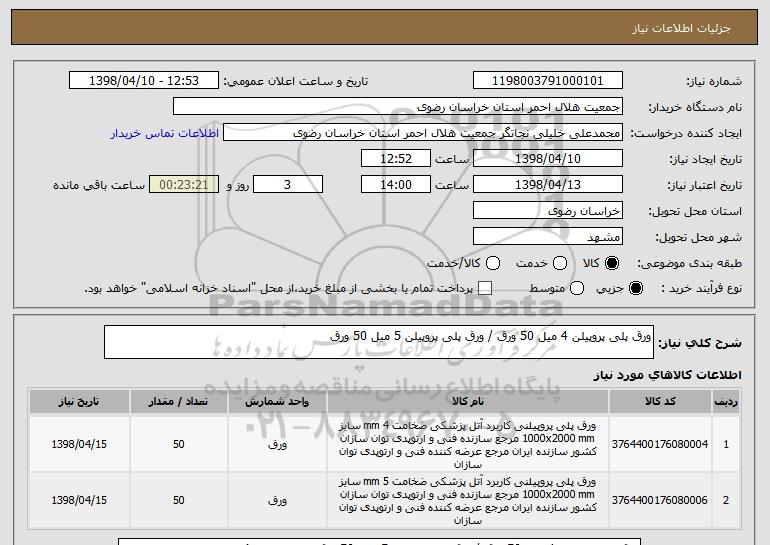Click the کد کالا column header
Image resolution: width=770 pixels, height=545 pixels.
pyautogui.click(x=660, y=402)
